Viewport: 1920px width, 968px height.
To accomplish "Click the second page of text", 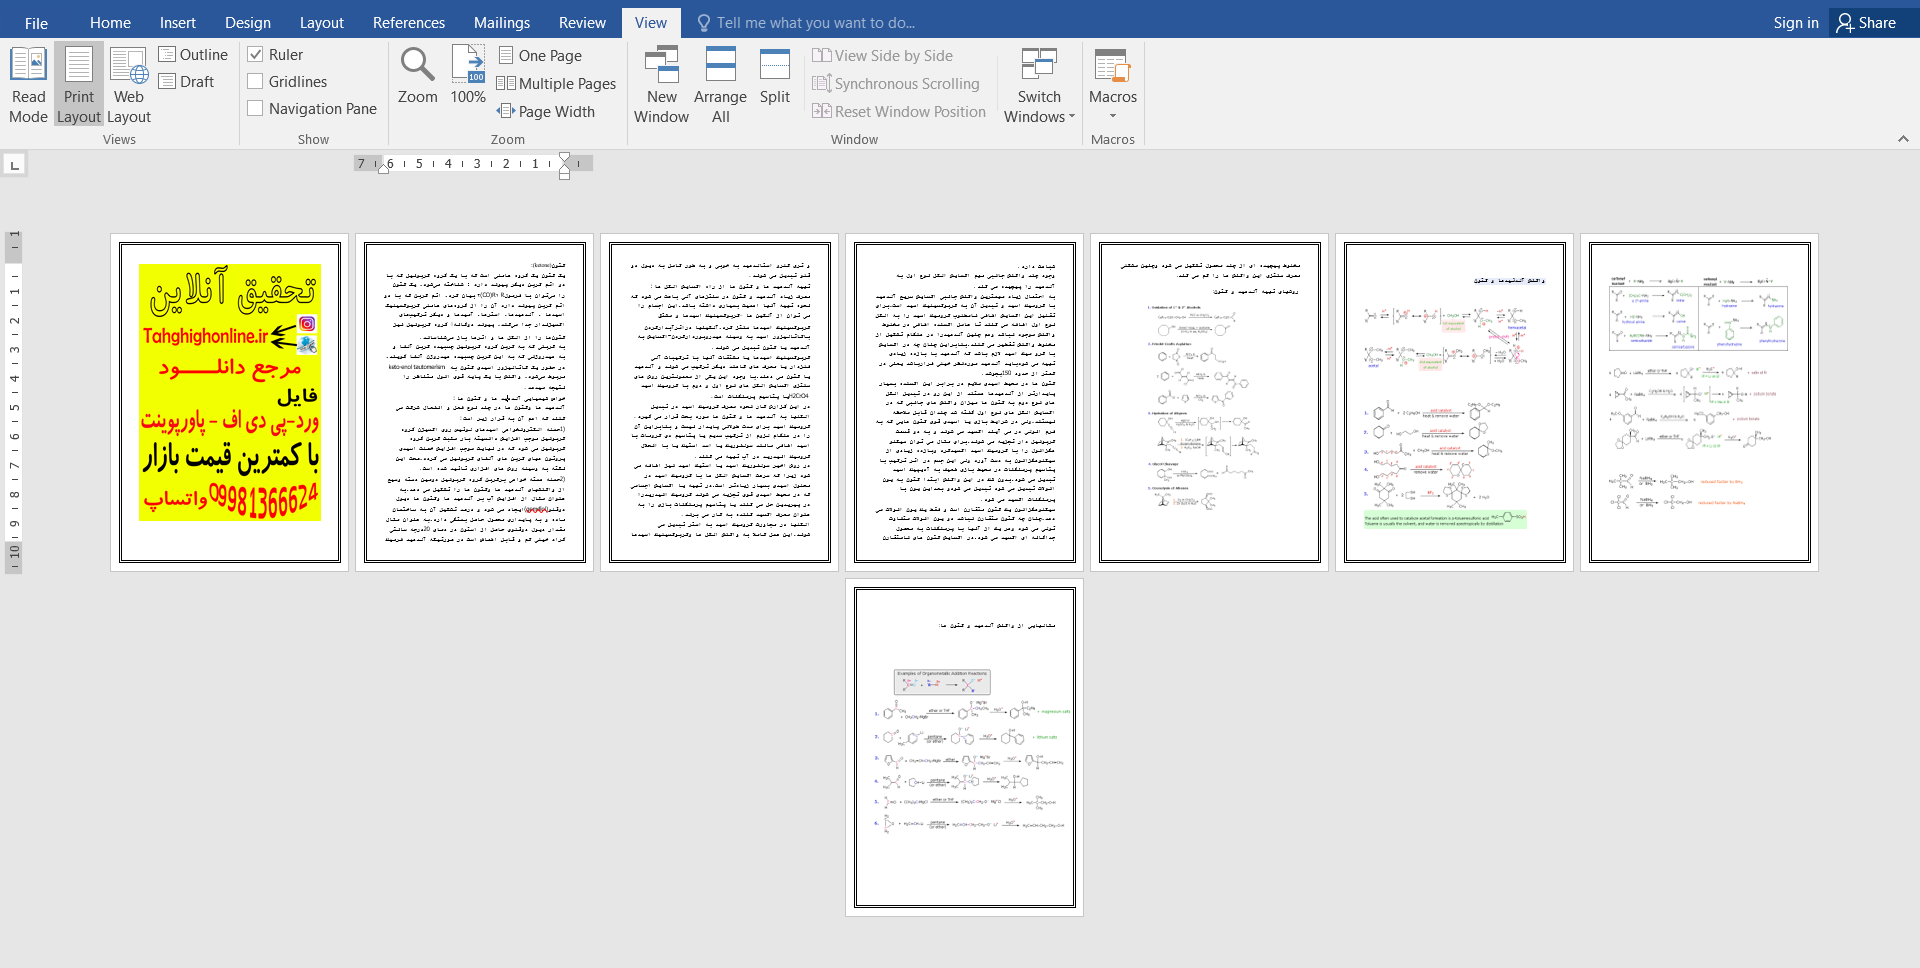I will (475, 402).
